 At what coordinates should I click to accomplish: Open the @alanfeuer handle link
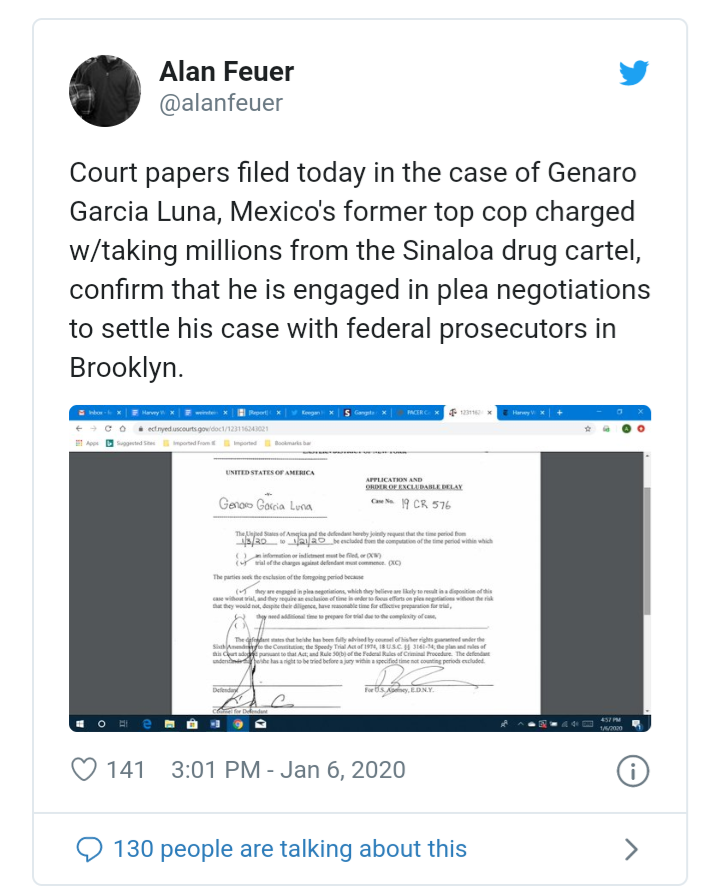(x=221, y=103)
